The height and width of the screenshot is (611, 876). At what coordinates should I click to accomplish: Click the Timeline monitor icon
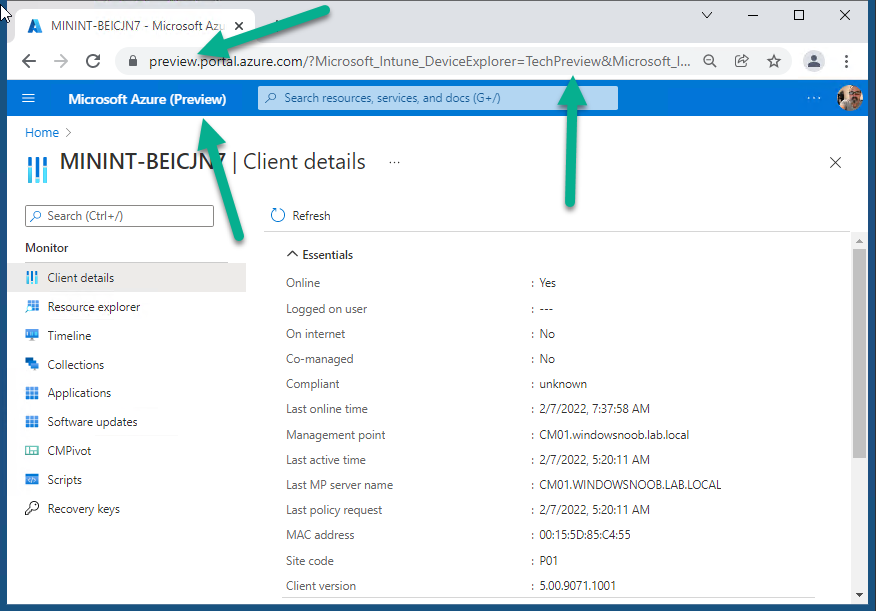pyautogui.click(x=32, y=335)
